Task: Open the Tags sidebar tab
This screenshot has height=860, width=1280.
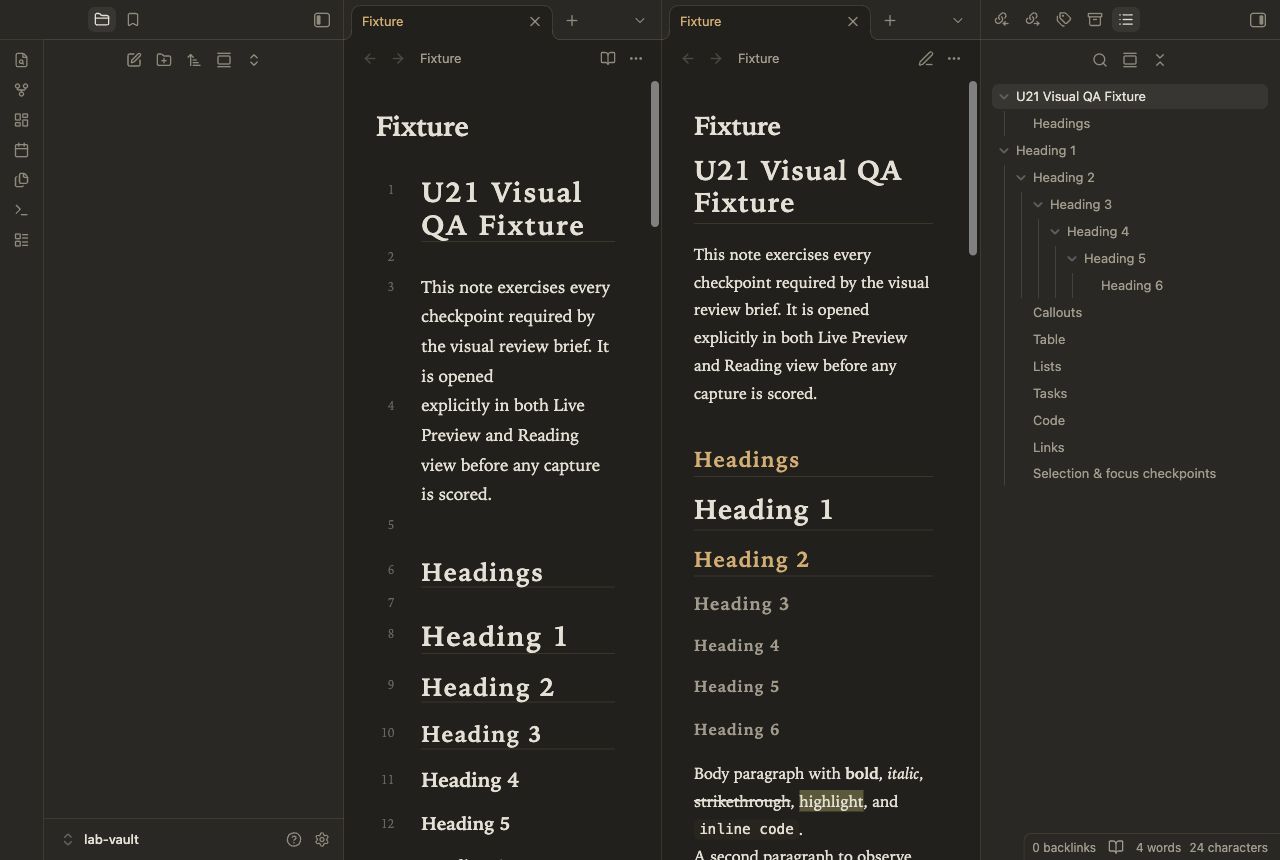Action: tap(1064, 20)
